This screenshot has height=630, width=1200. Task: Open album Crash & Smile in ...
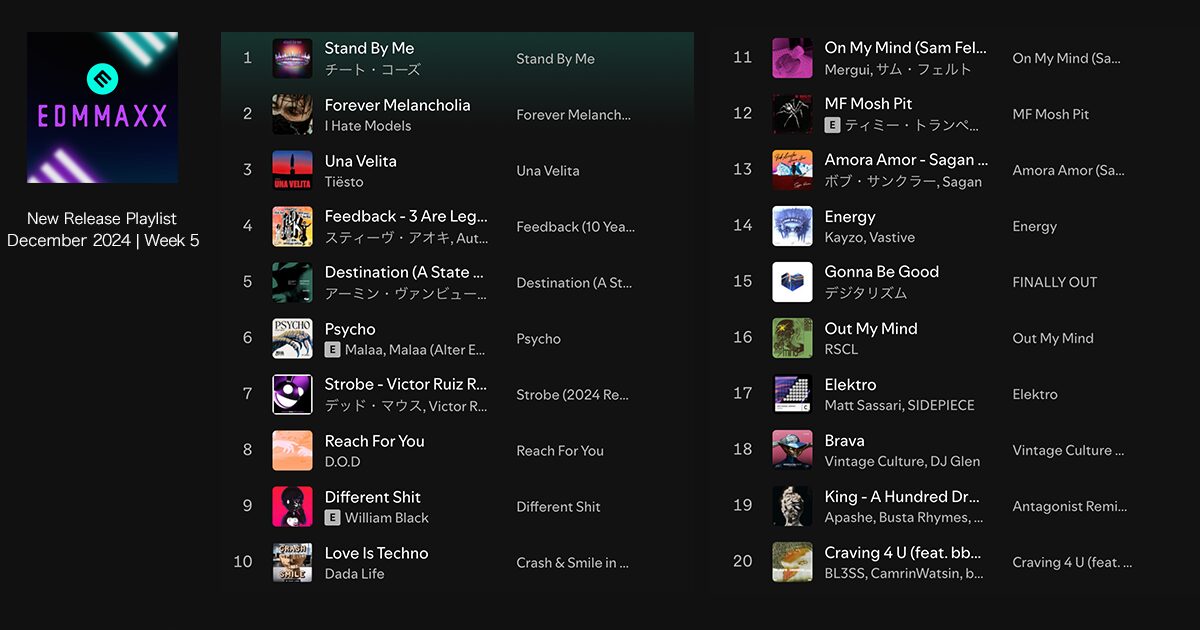point(572,562)
